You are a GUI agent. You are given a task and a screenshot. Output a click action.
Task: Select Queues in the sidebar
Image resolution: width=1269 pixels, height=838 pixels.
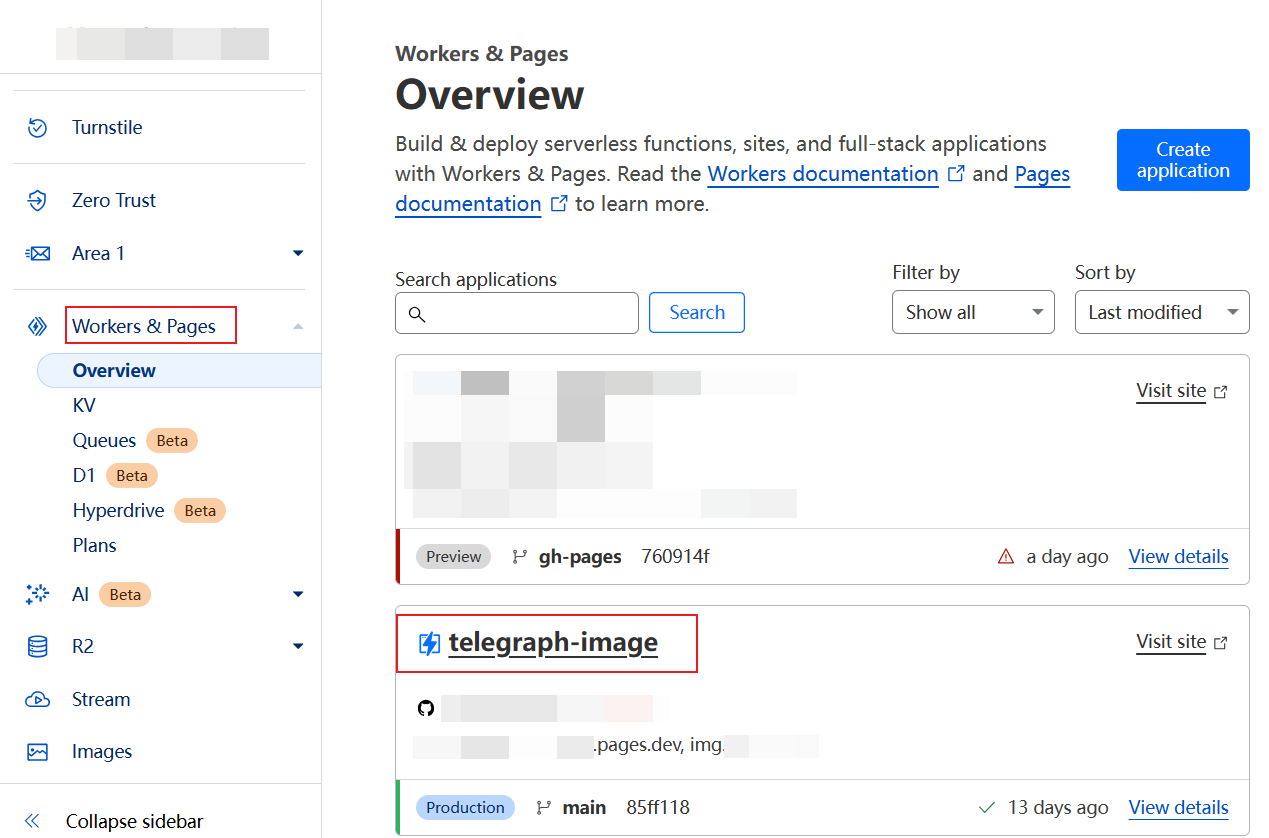point(104,440)
